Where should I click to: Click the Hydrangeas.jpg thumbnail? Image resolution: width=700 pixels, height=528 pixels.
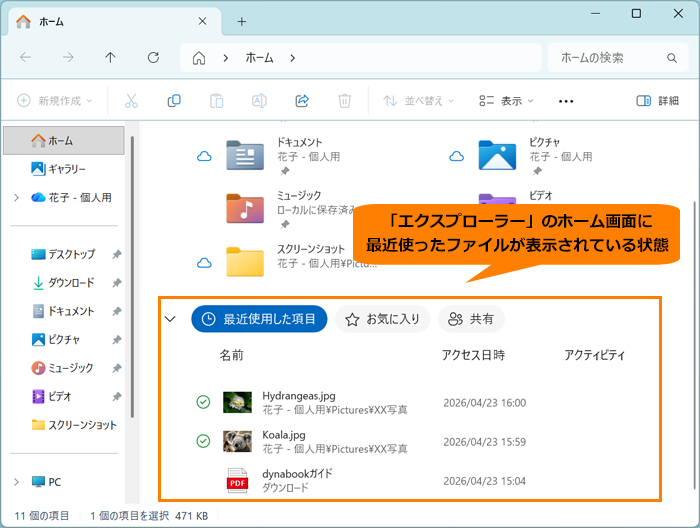point(237,402)
